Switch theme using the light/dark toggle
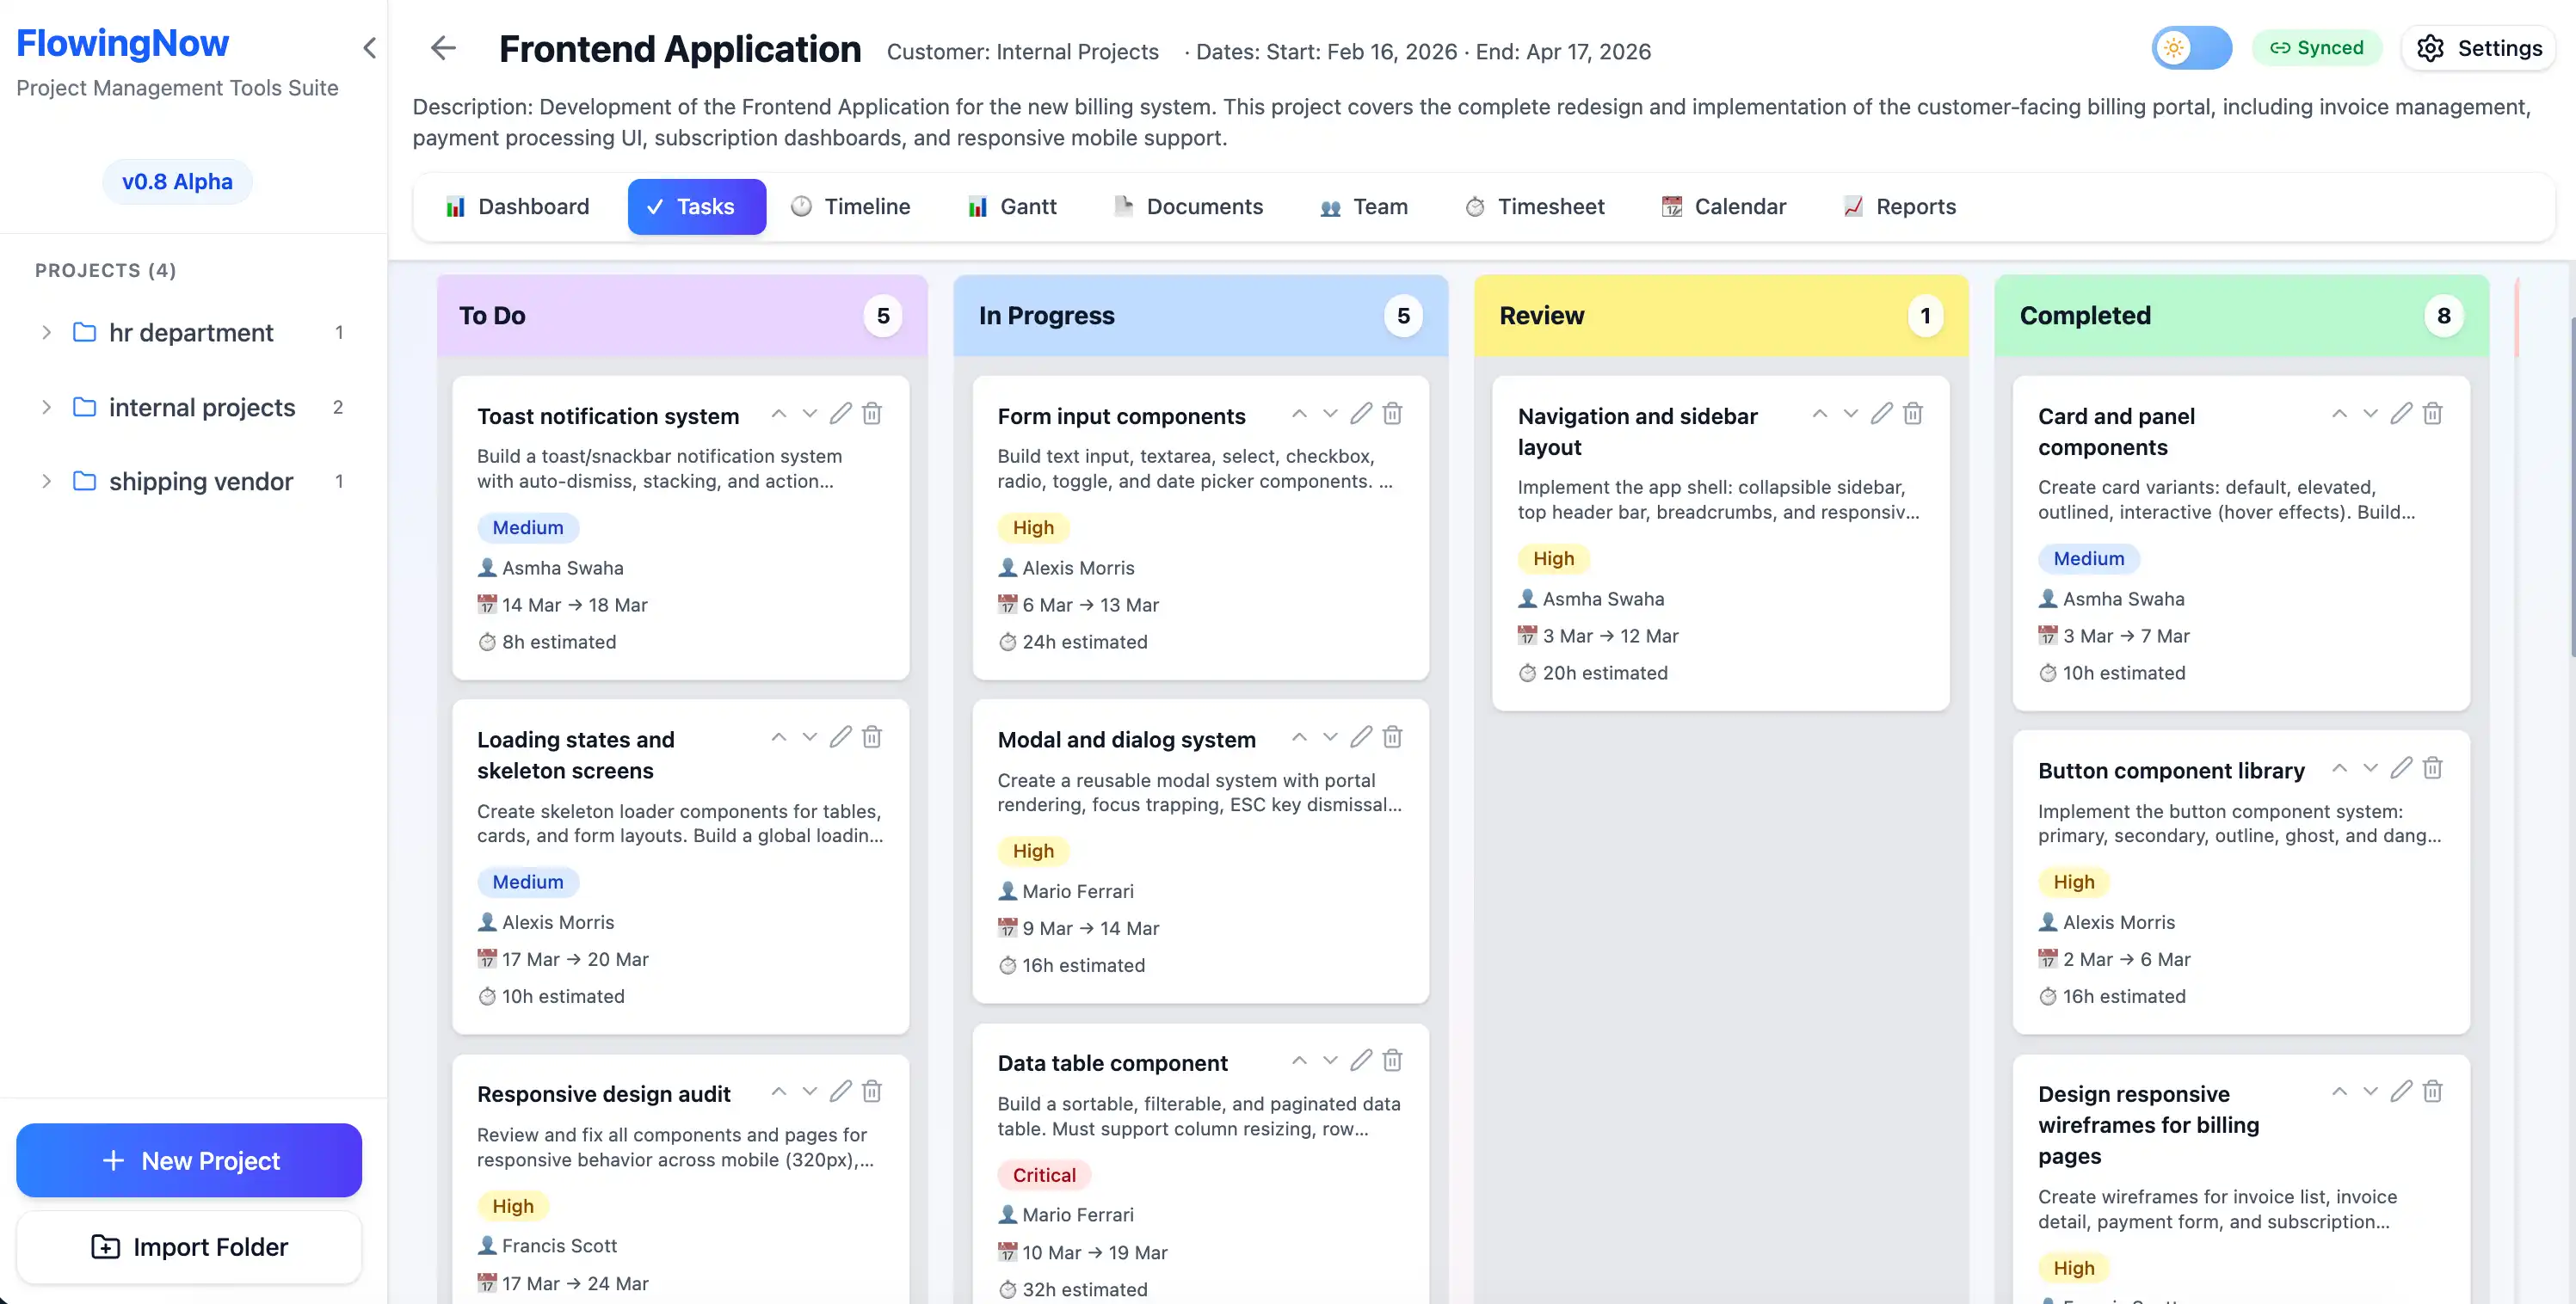This screenshot has width=2576, height=1304. point(2192,47)
